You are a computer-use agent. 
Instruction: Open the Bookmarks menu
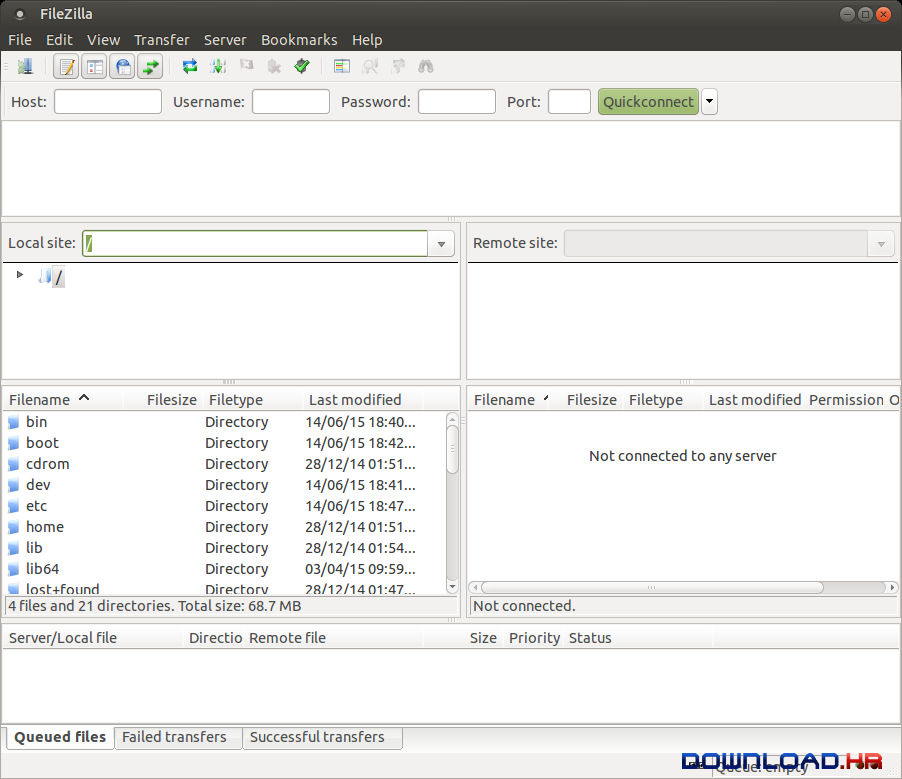(299, 40)
